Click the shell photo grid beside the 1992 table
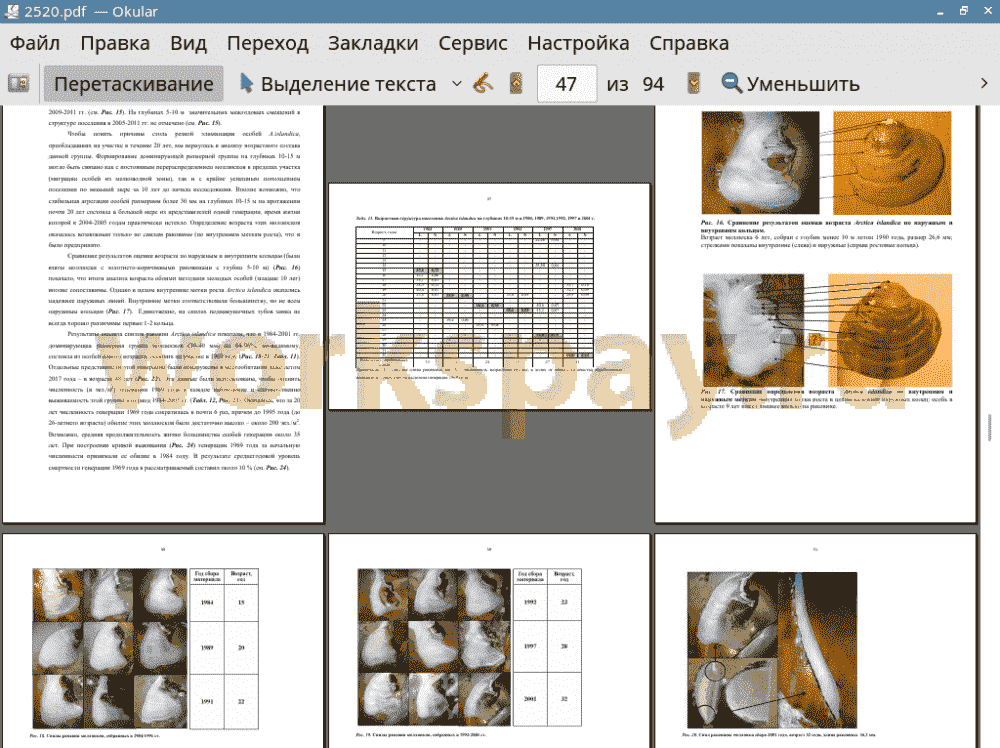The image size is (1000, 748). click(x=434, y=647)
